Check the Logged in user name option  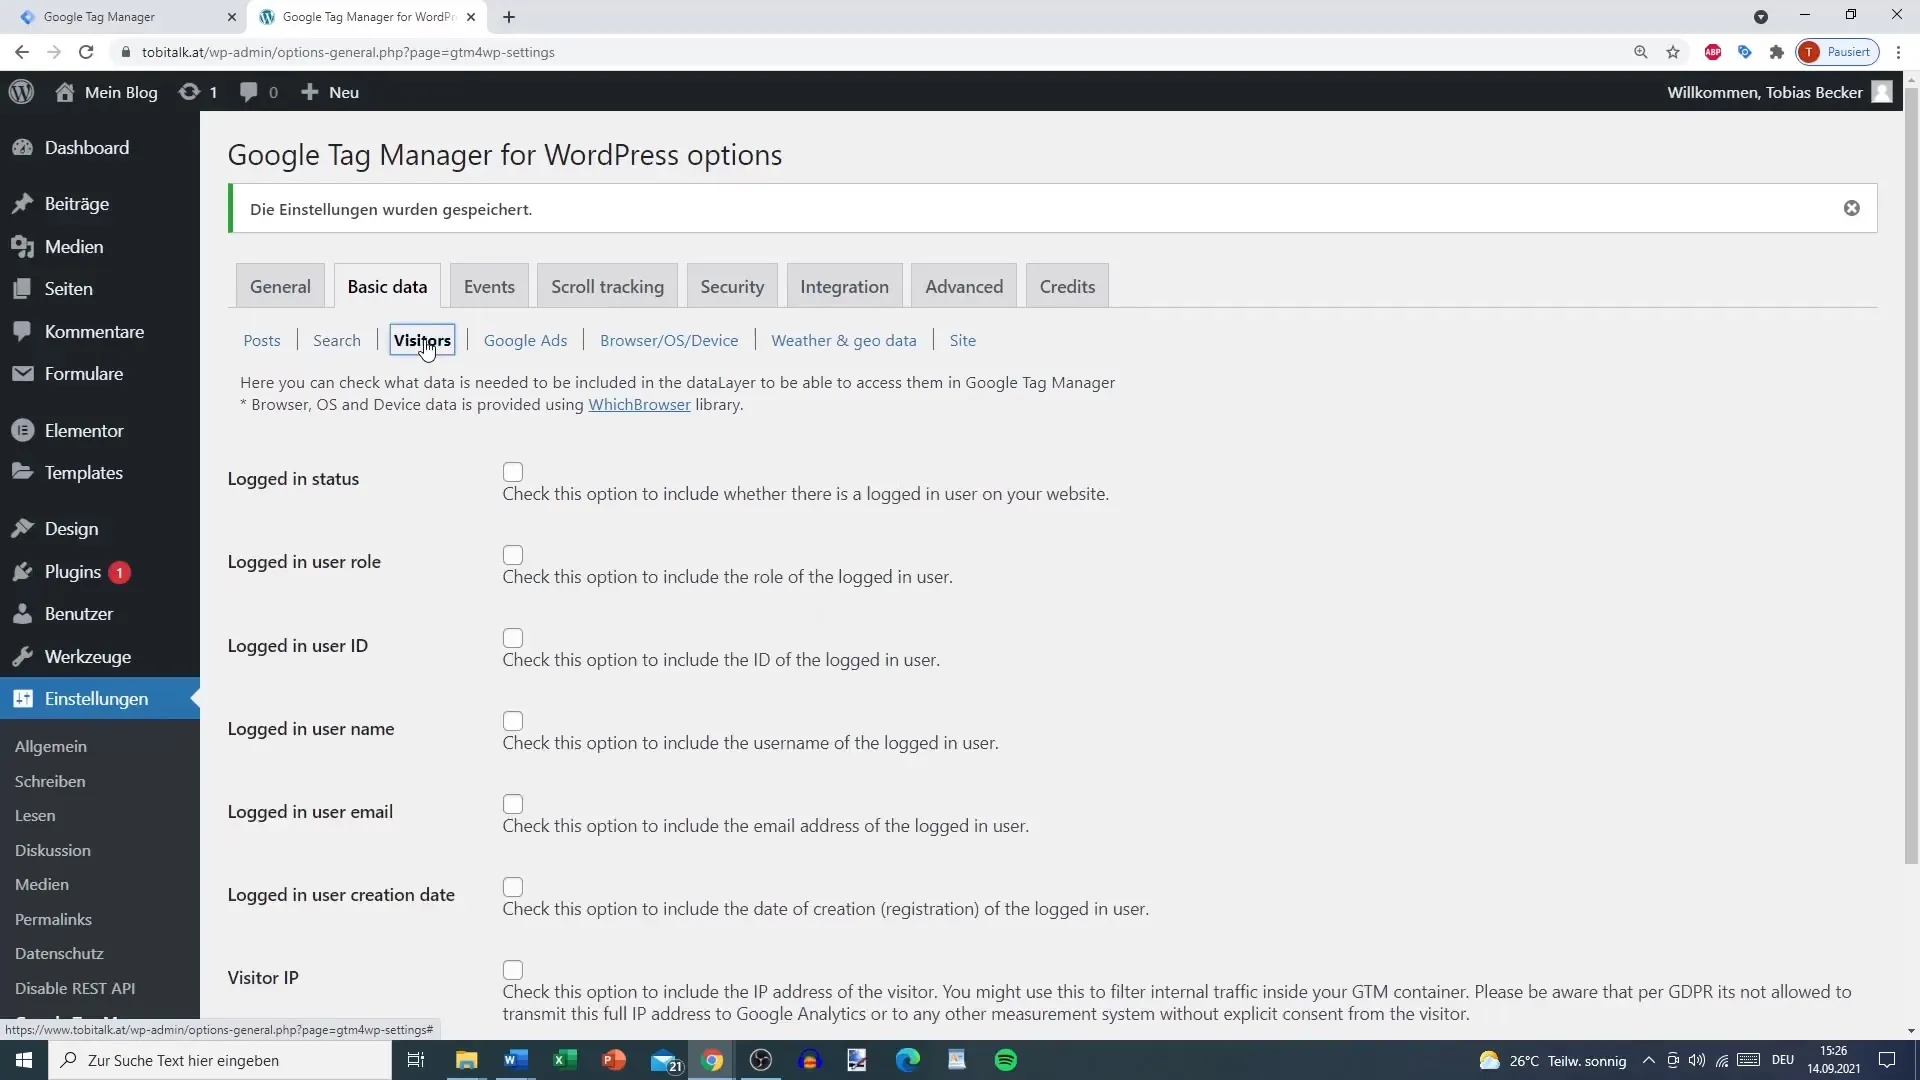point(513,721)
